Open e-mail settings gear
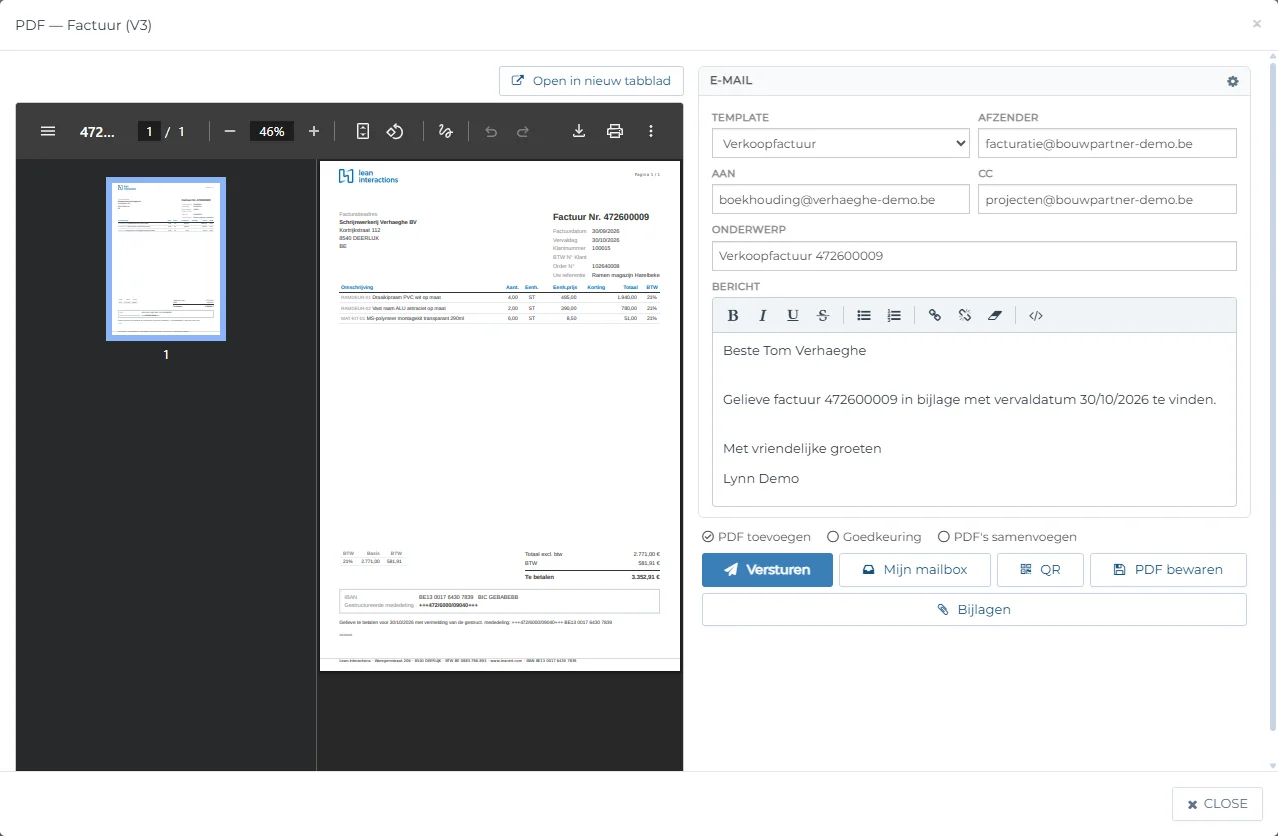The height and width of the screenshot is (836, 1278). [1233, 81]
